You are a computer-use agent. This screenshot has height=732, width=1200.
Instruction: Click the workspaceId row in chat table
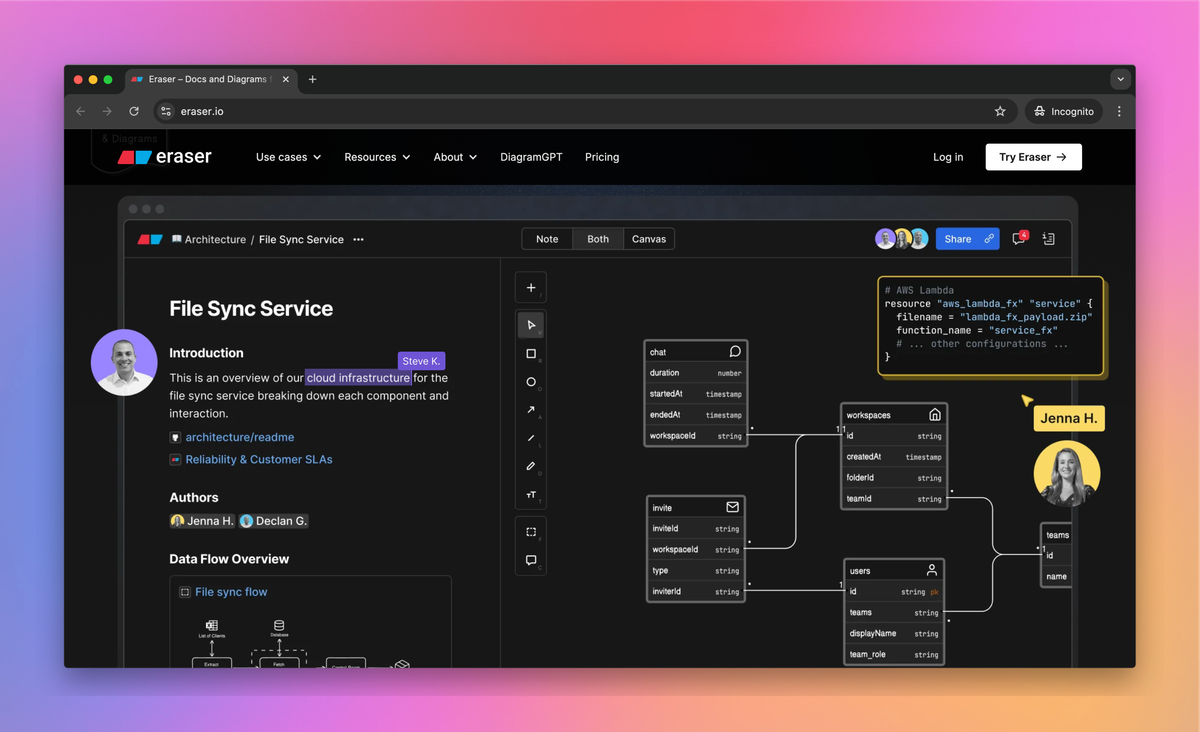(x=695, y=436)
